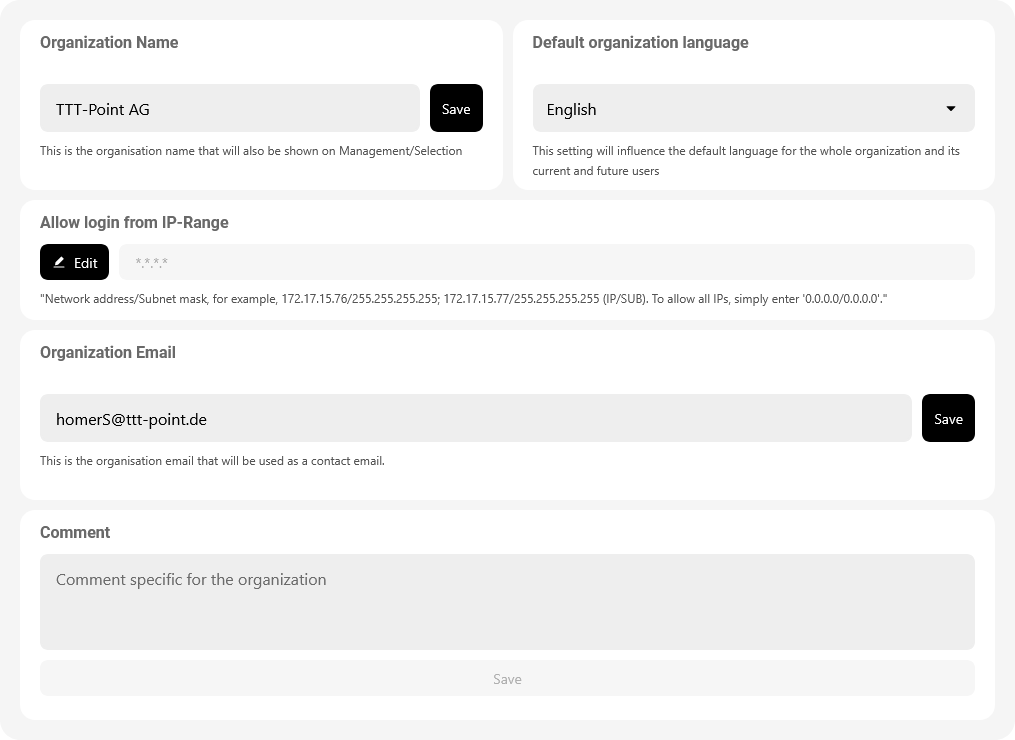Viewport: 1015px width, 740px height.
Task: Click into the homerS@ttt-point.de email field
Action: (x=475, y=418)
